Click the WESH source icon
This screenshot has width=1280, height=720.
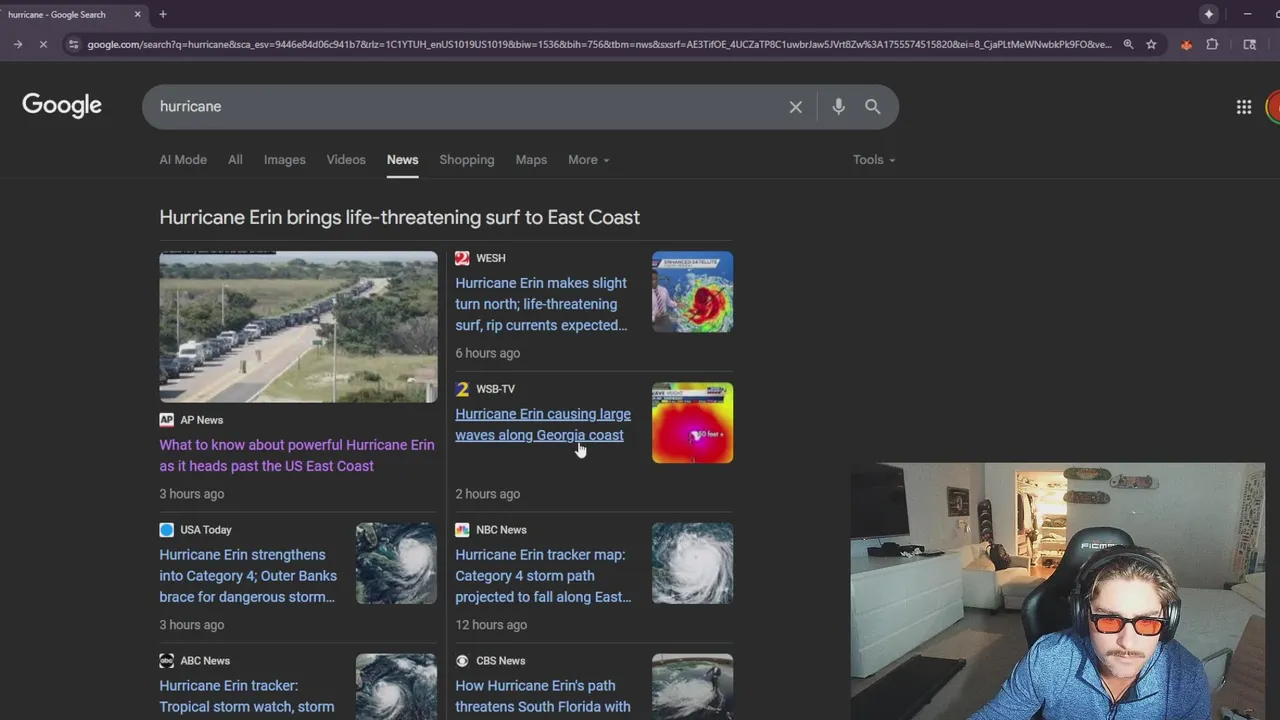(462, 258)
